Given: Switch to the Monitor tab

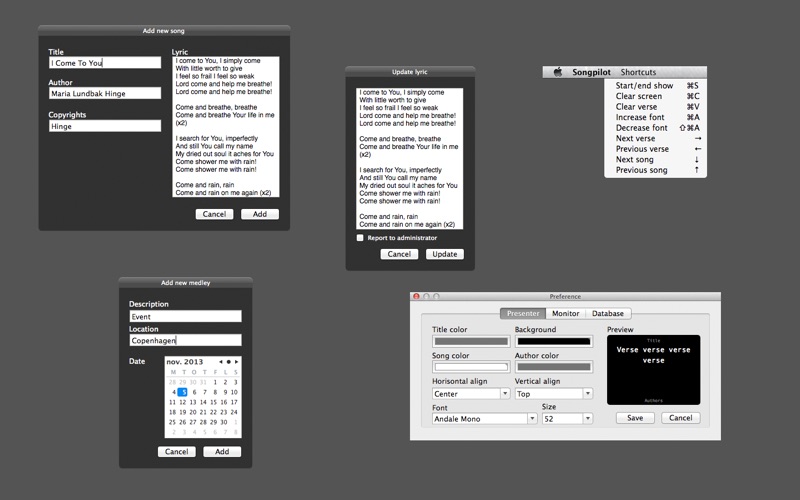Looking at the screenshot, I should tap(565, 313).
